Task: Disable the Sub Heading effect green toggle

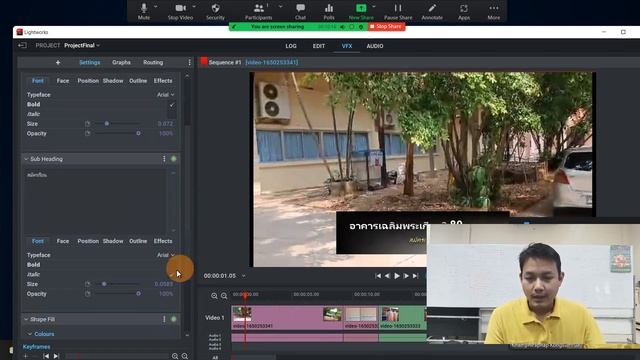Action: tap(173, 159)
